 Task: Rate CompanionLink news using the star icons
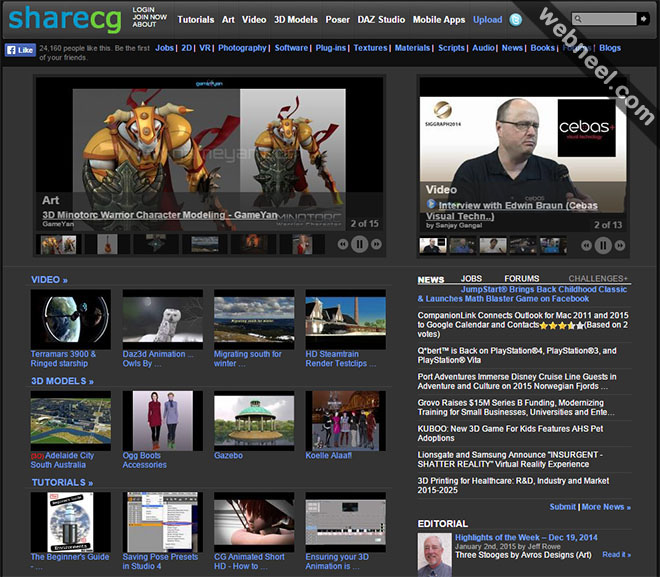[x=562, y=325]
